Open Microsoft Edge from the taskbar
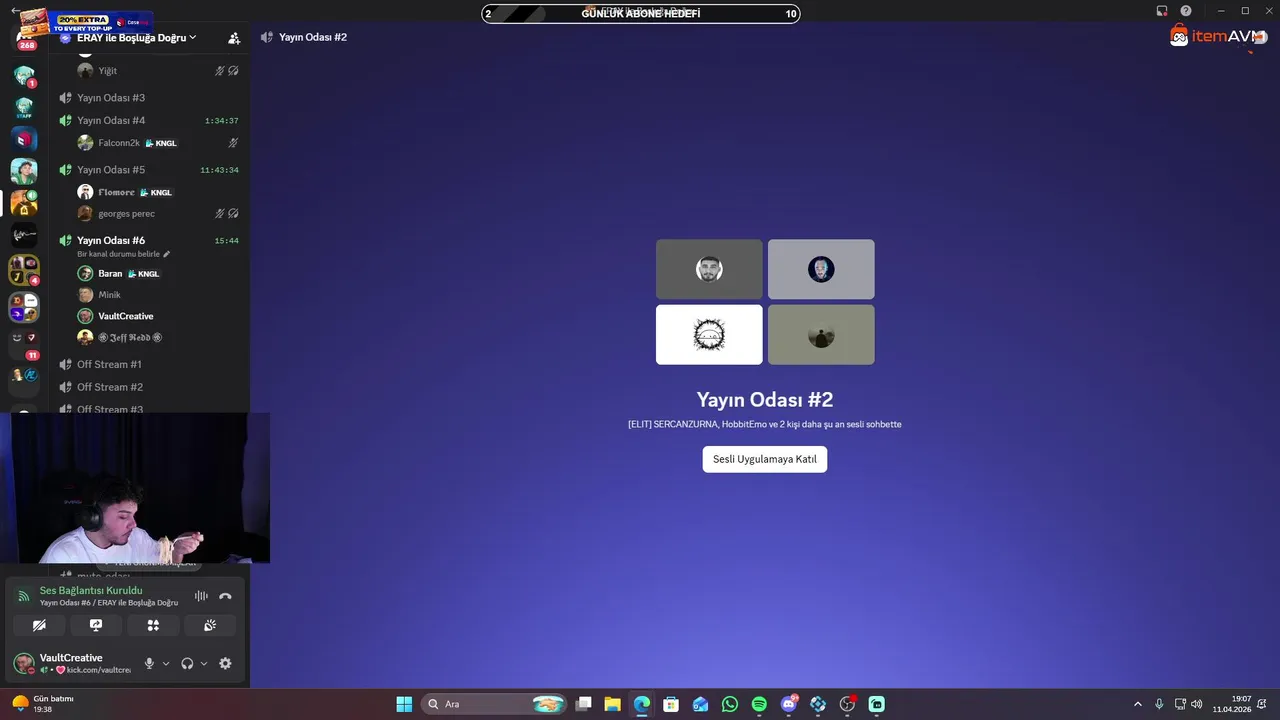The height and width of the screenshot is (720, 1280). click(x=642, y=704)
